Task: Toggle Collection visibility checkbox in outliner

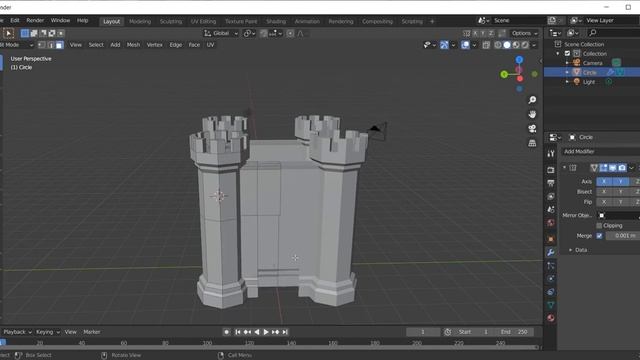Action: 567,53
